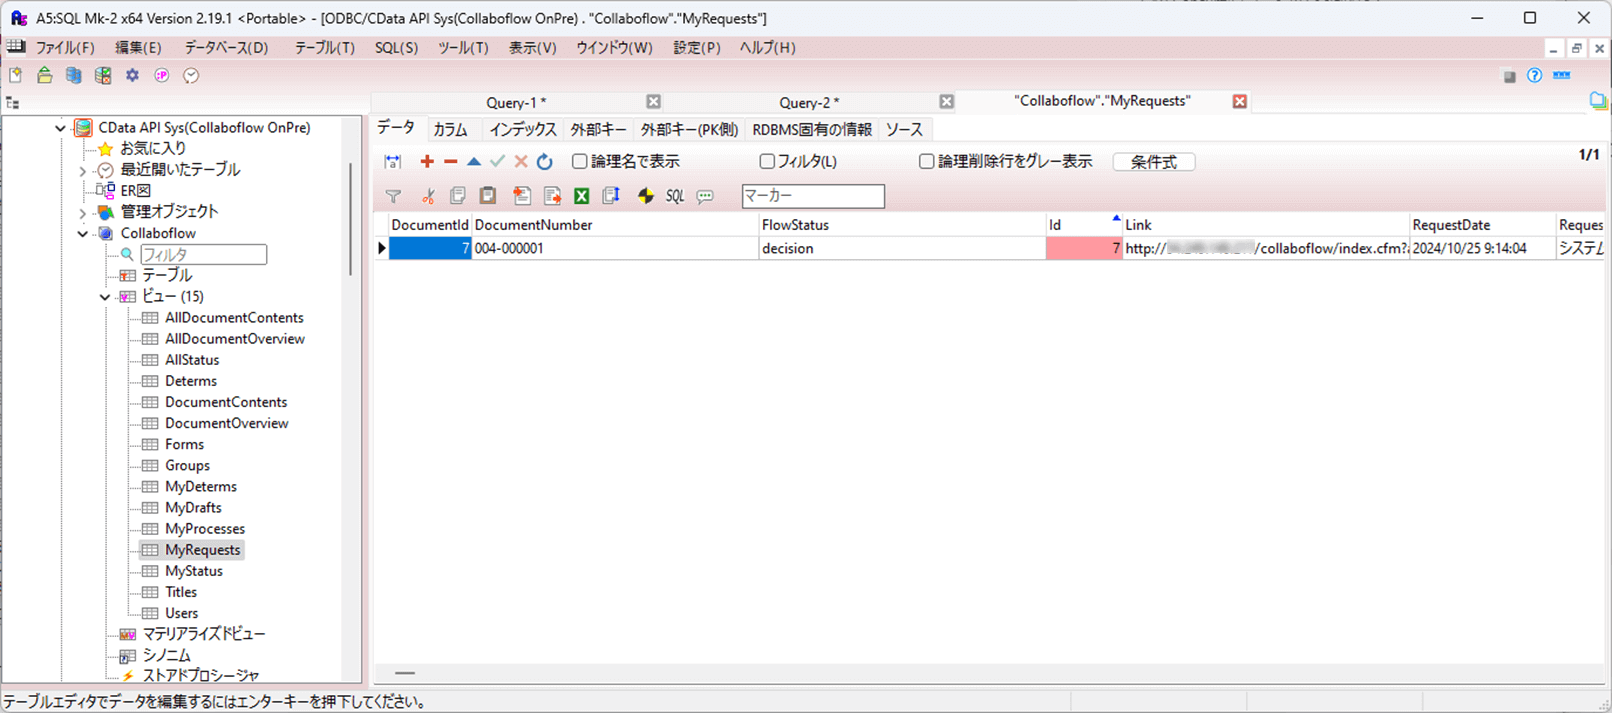Click the green checkmark commit icon
The width and height of the screenshot is (1612, 713).
click(x=497, y=161)
